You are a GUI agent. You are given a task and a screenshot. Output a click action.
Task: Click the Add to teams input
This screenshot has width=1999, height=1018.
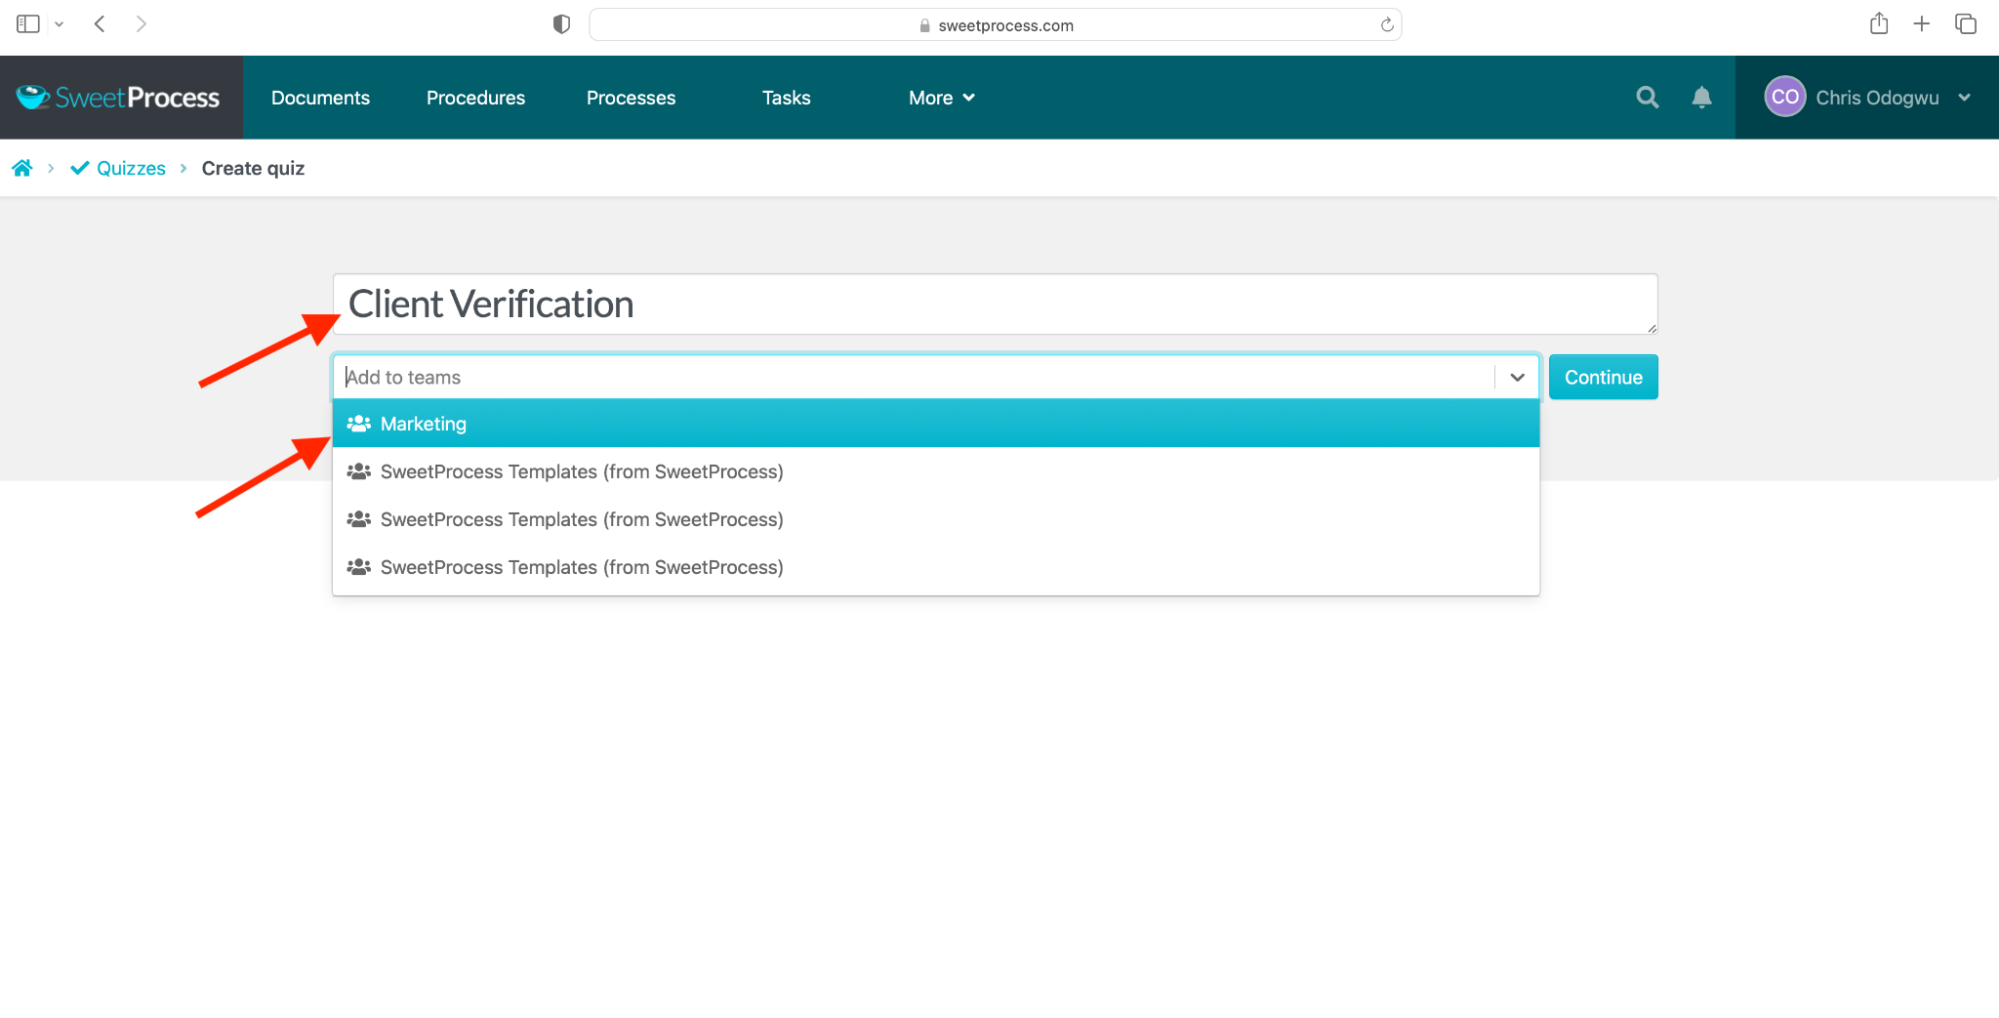click(x=915, y=377)
